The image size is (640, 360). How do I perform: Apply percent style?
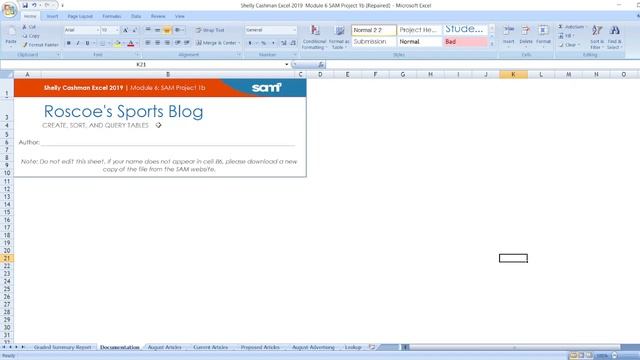coord(264,43)
